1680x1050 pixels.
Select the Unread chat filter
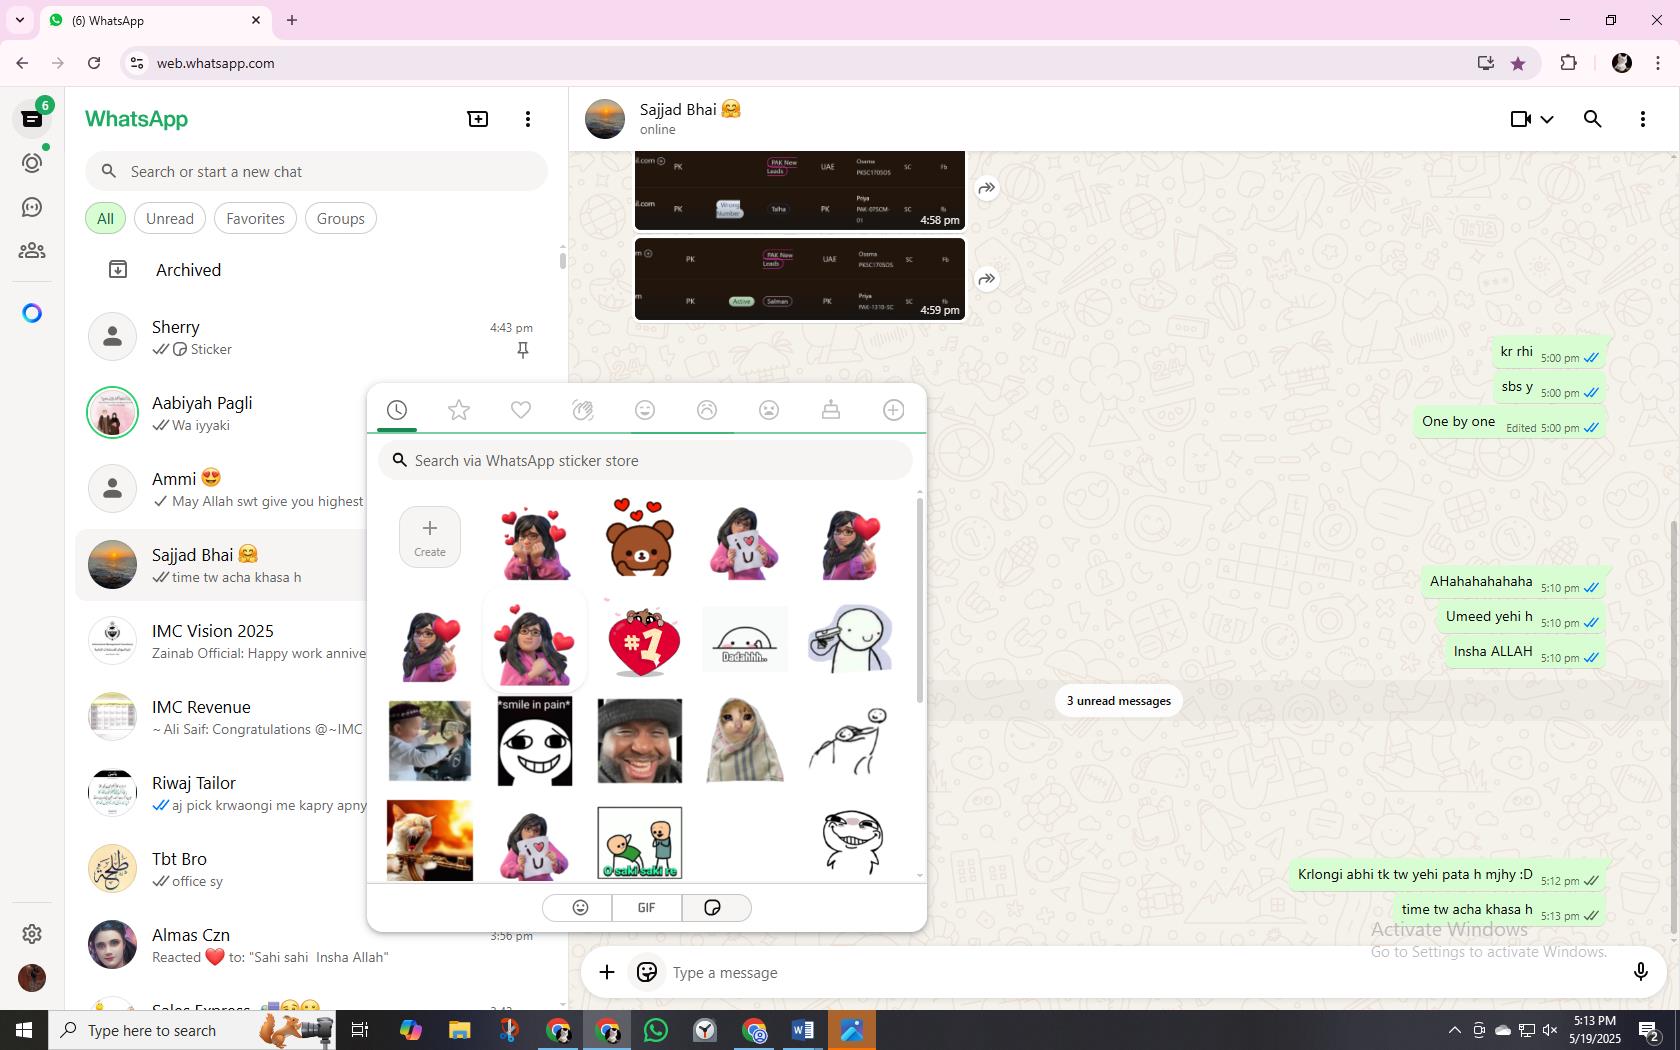[x=170, y=218]
